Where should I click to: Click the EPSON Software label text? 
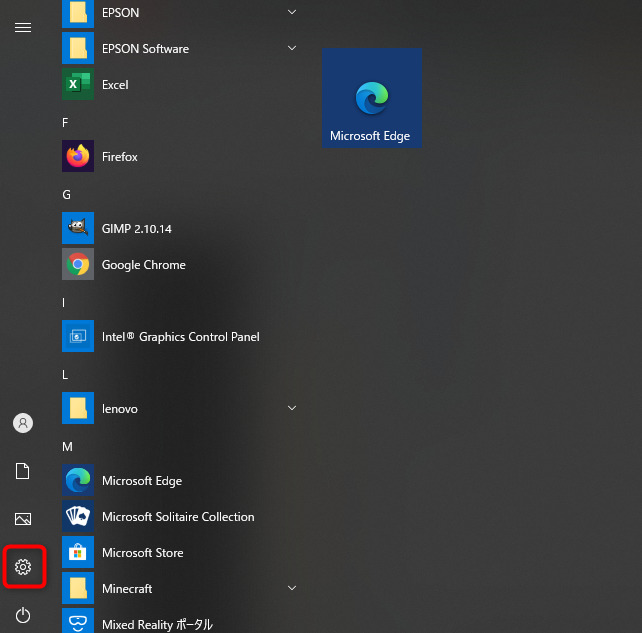tap(145, 49)
